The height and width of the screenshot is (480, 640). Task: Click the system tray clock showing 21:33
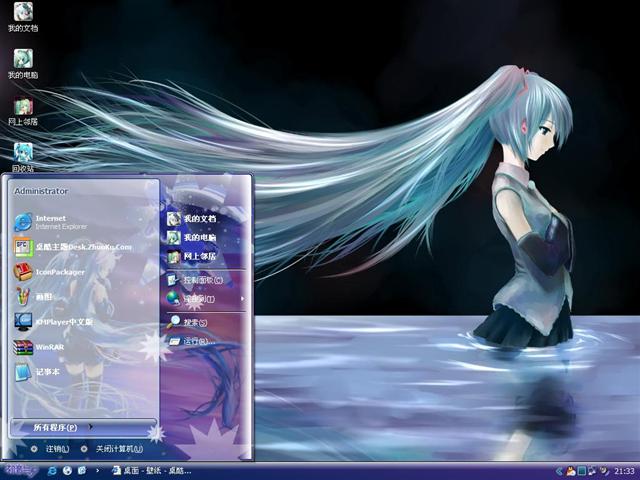click(x=624, y=471)
